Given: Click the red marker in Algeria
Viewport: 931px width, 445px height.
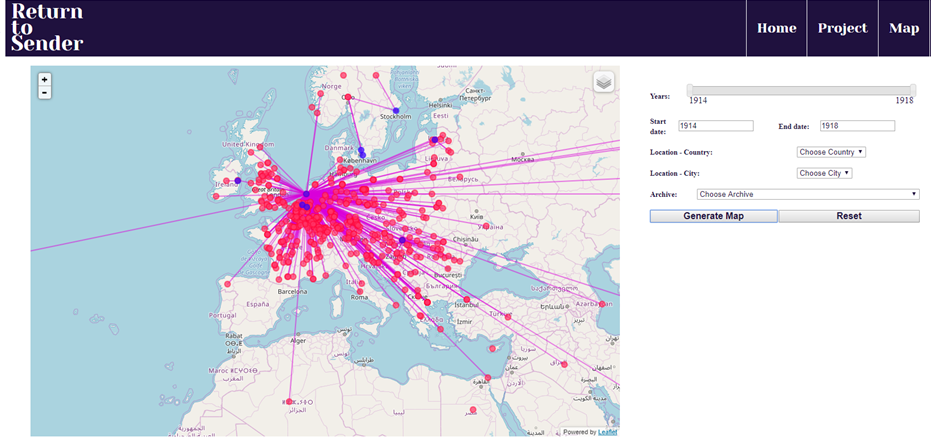Looking at the screenshot, I should [x=289, y=402].
